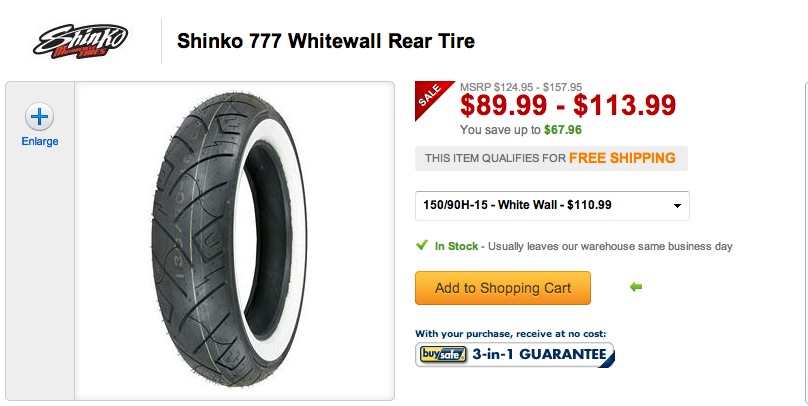Click the MSRP $124.95 - $157.95 text

(521, 87)
